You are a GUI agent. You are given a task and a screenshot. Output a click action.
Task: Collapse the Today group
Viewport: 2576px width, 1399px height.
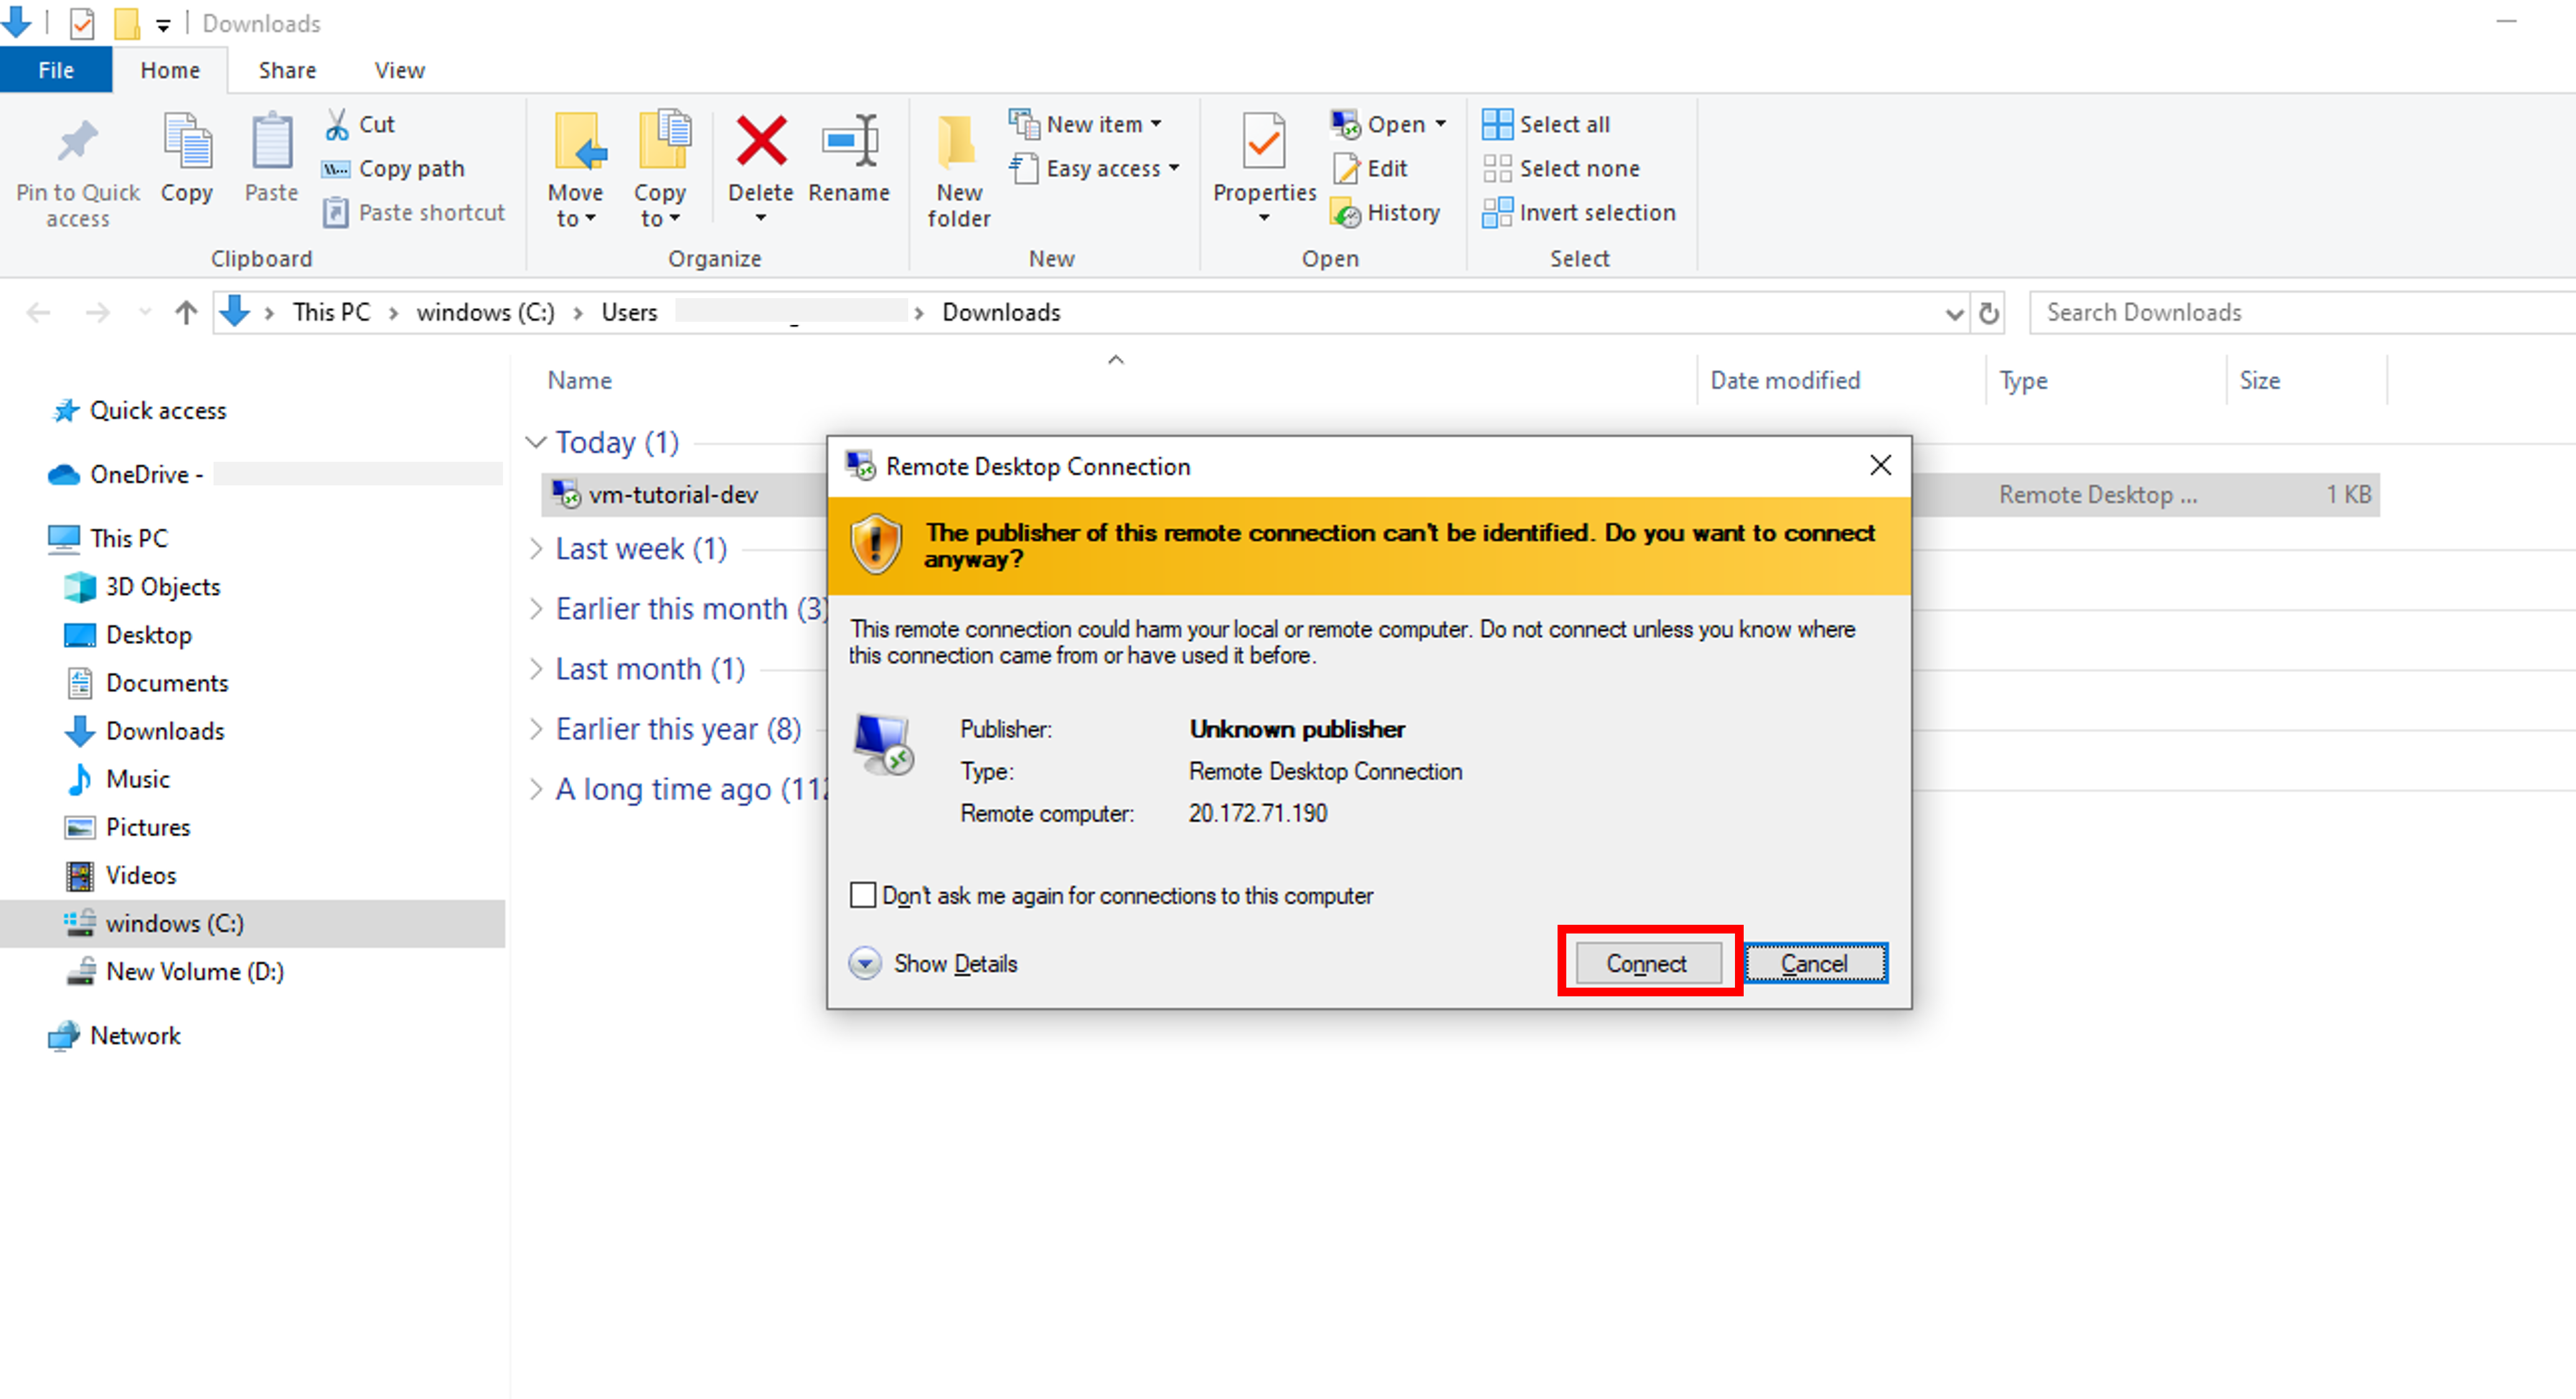point(537,442)
